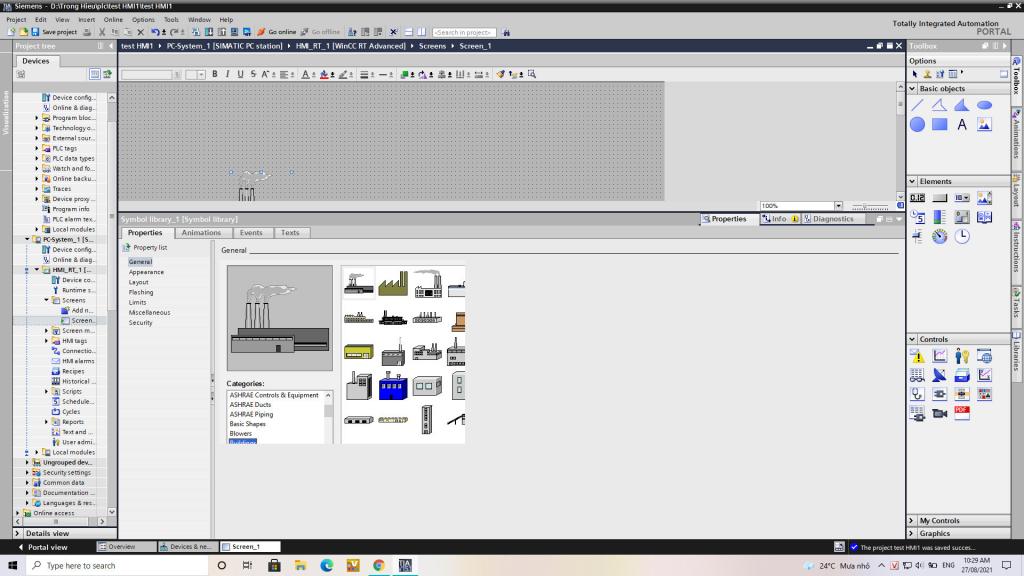The width and height of the screenshot is (1024, 576).
Task: Select Security in the property list
Action: tap(140, 323)
